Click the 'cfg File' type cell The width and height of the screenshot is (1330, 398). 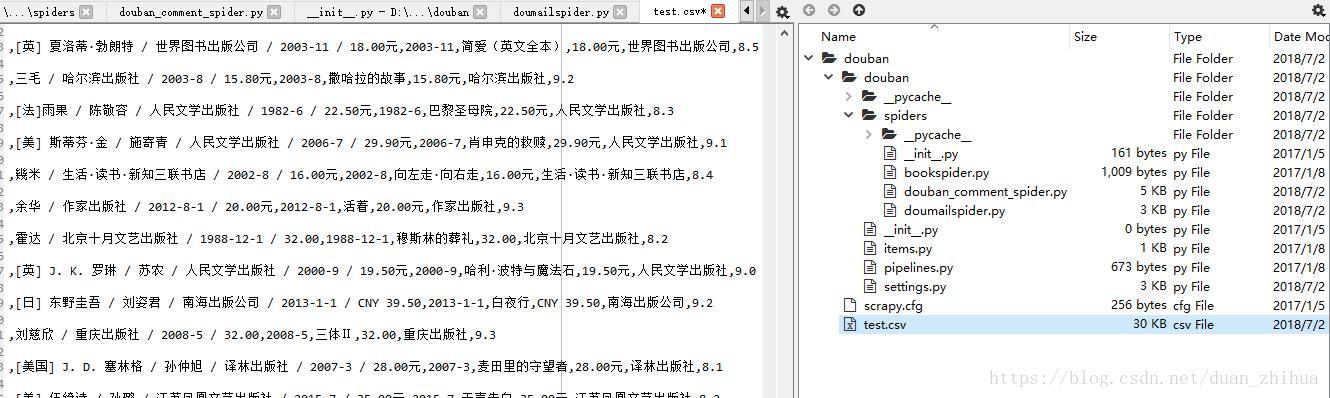[x=1193, y=305]
